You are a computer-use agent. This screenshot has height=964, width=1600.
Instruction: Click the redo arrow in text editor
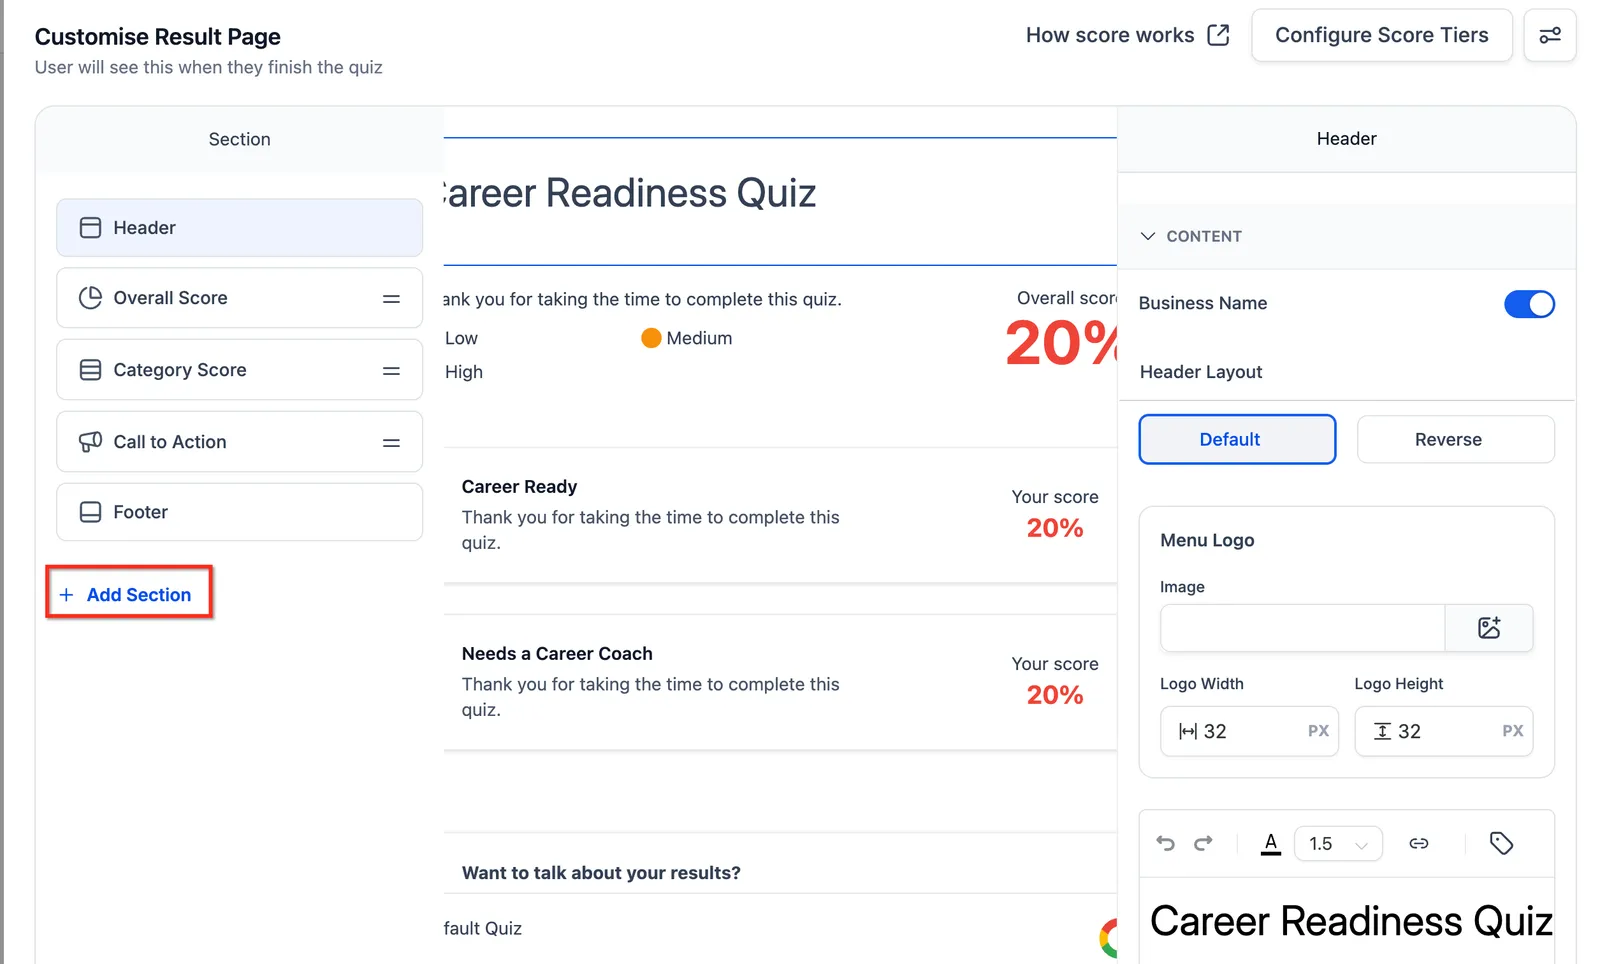(x=1203, y=843)
